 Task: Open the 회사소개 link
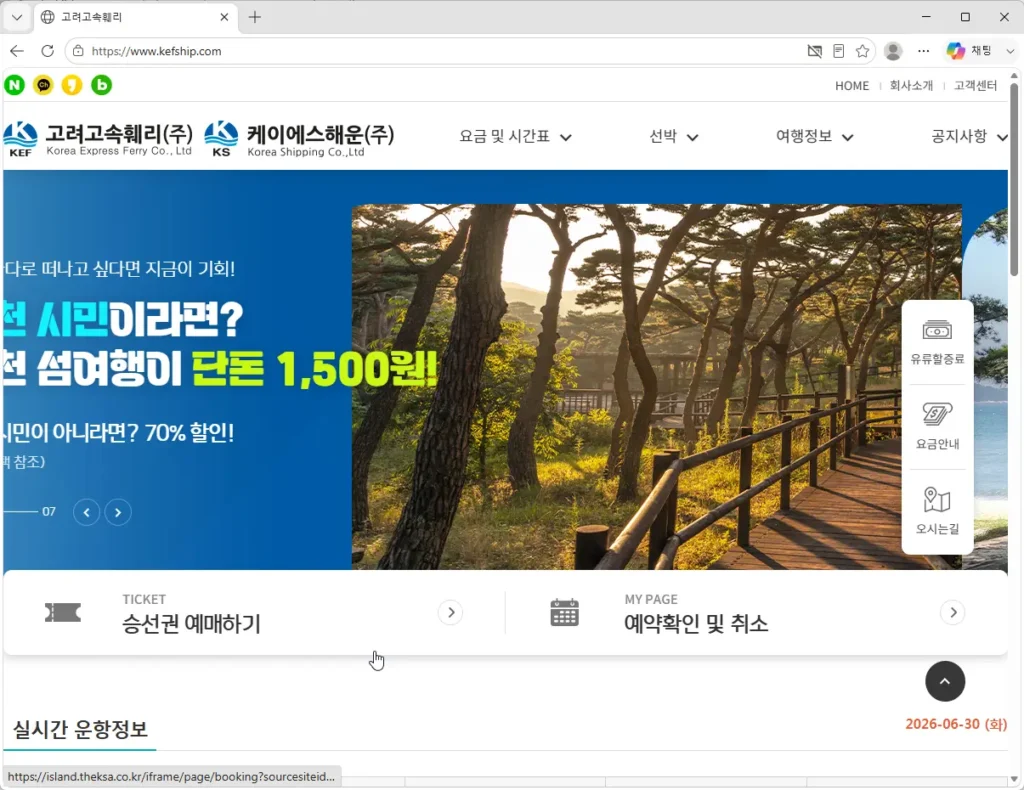click(911, 86)
